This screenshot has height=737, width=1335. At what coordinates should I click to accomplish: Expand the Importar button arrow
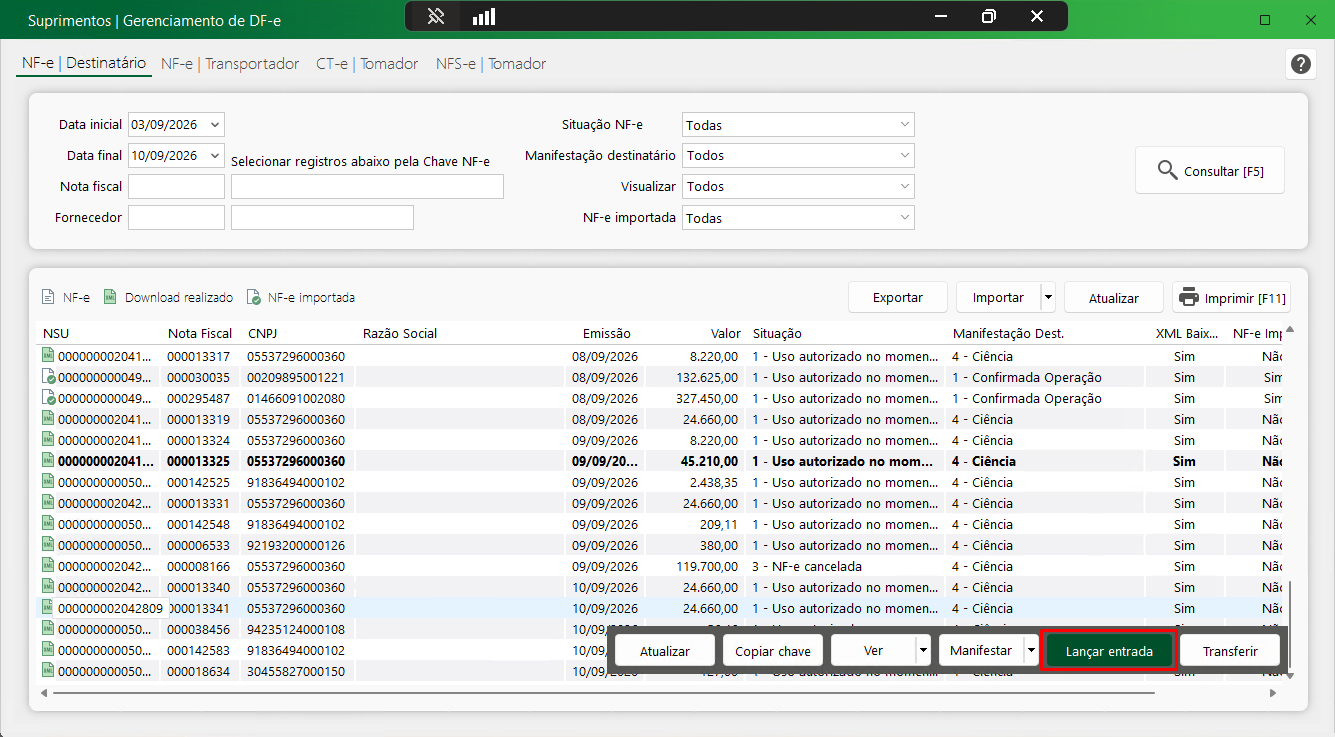pos(1048,298)
